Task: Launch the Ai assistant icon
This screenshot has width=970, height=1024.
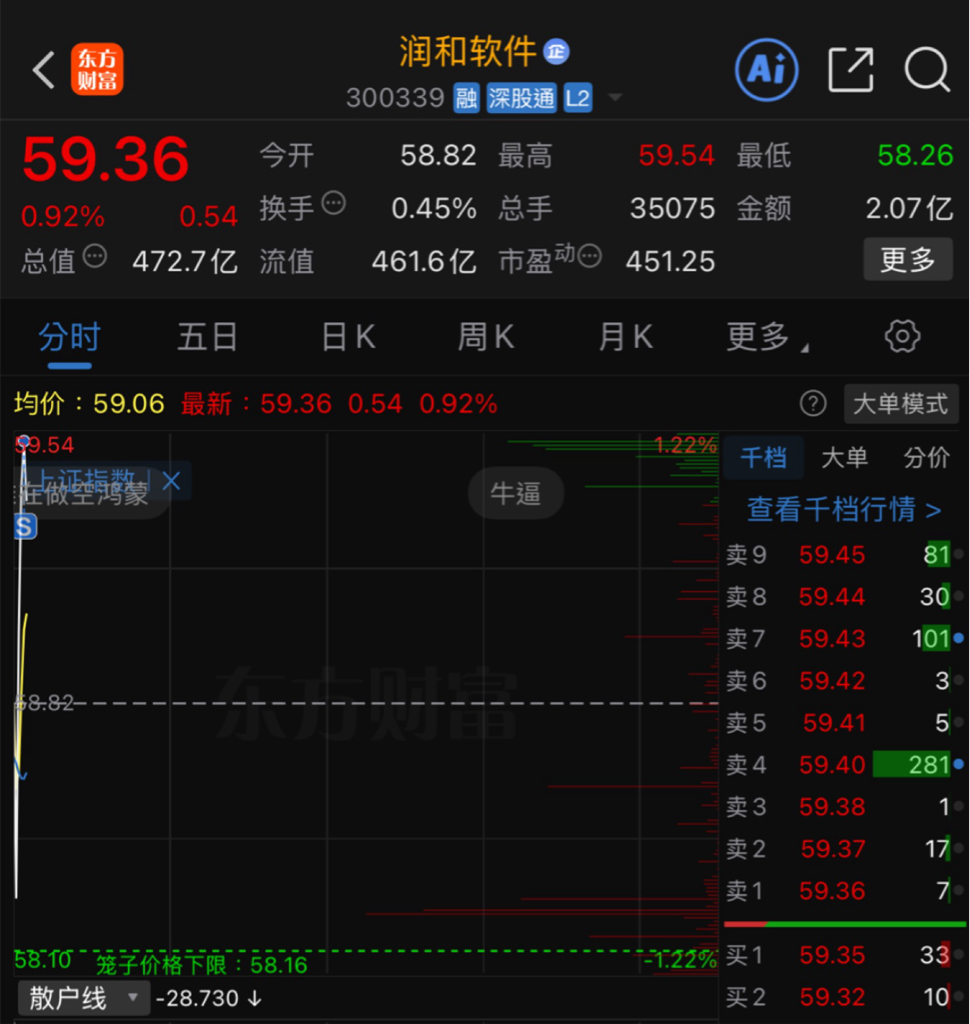Action: coord(766,69)
